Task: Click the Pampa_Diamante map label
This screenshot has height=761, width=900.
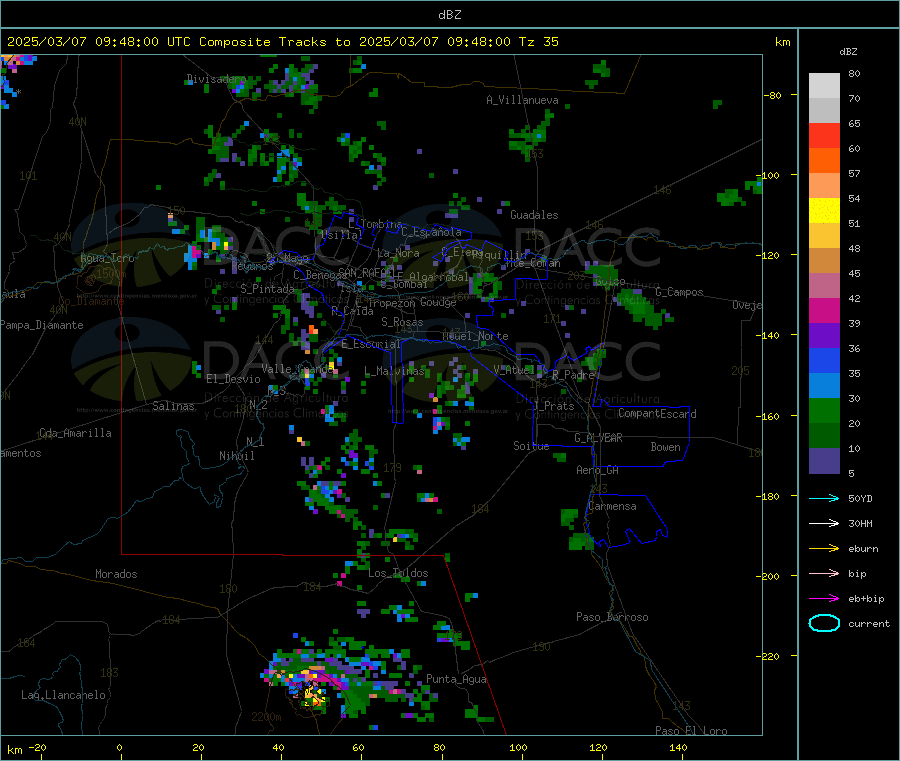Action: tap(42, 325)
